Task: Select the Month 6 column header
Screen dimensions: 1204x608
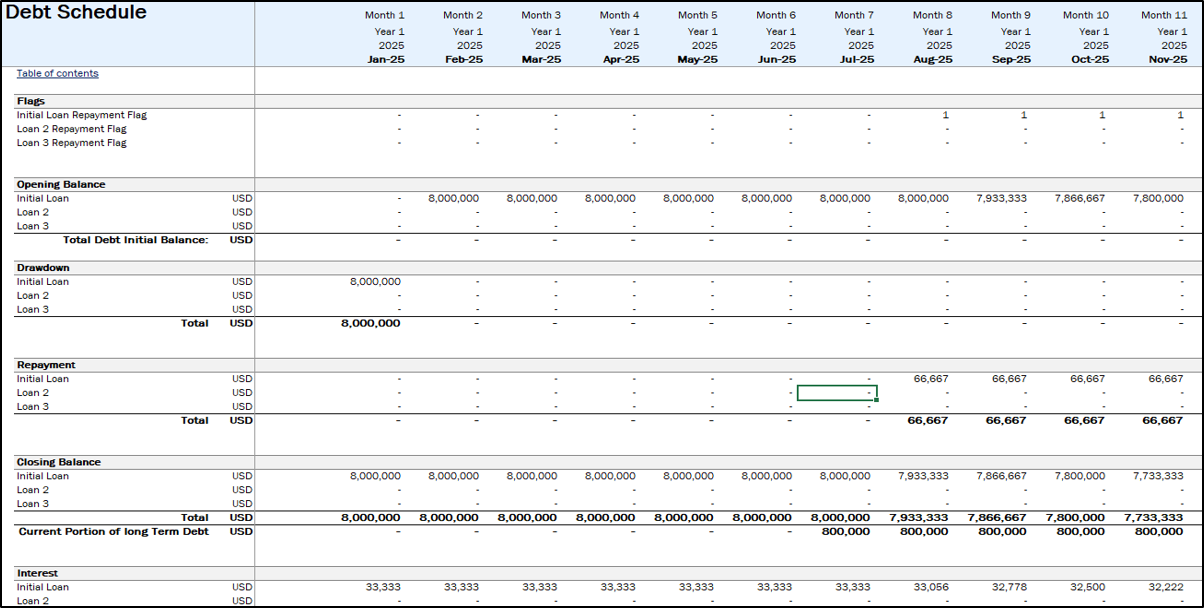Action: tap(776, 15)
